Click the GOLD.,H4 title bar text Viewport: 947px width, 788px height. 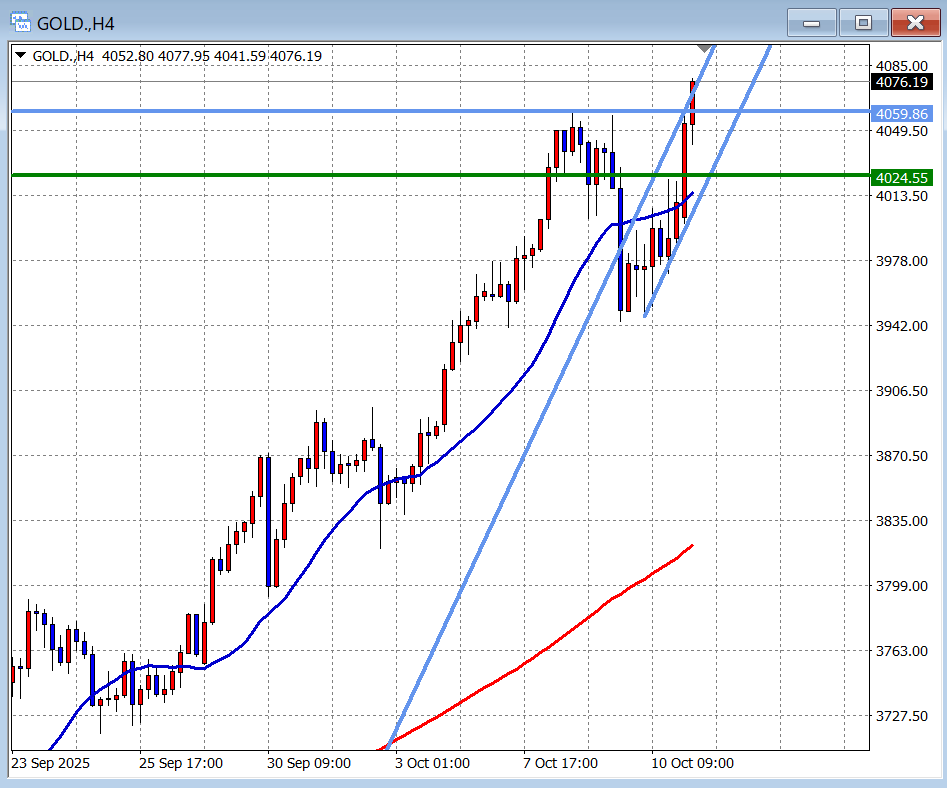pyautogui.click(x=76, y=21)
